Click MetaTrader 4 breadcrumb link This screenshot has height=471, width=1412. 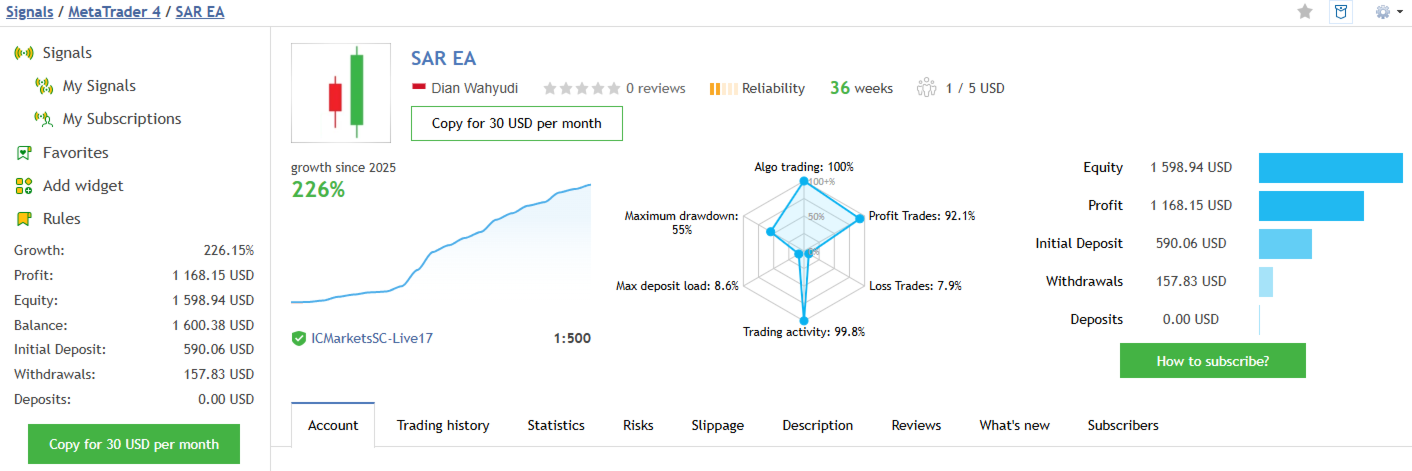click(x=114, y=12)
